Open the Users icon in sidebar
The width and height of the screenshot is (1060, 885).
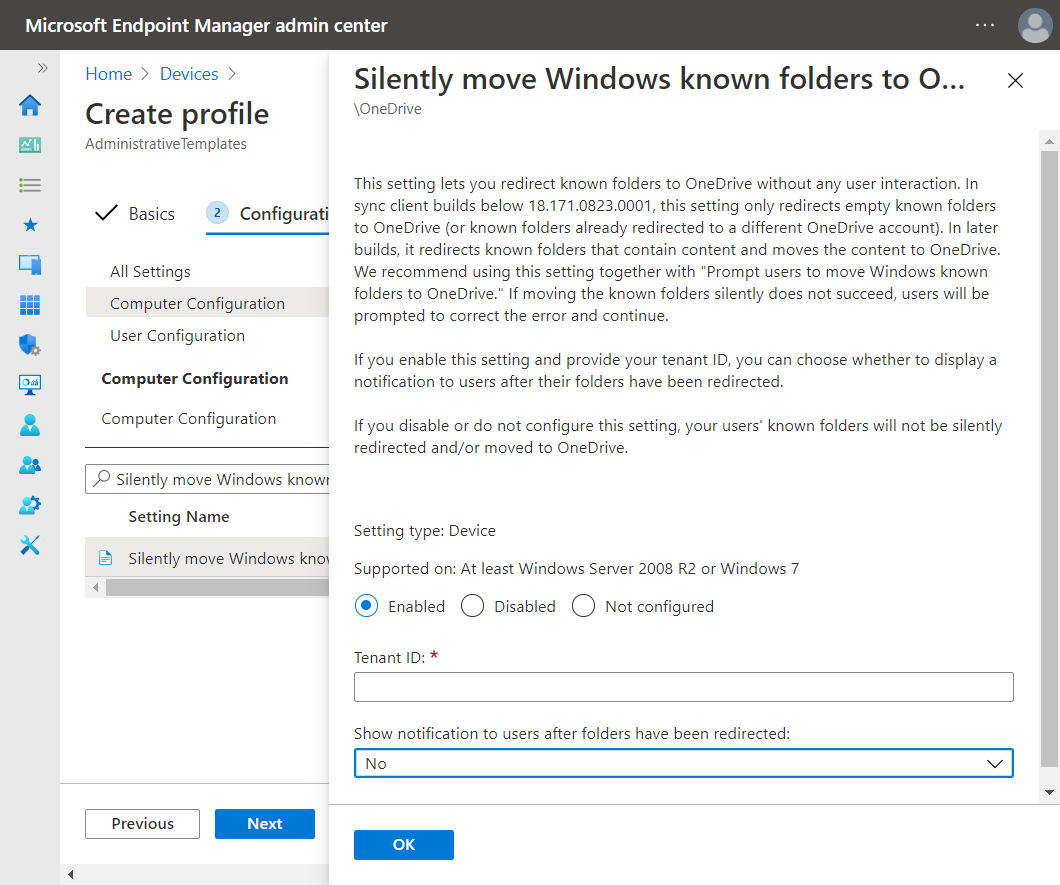[x=30, y=425]
